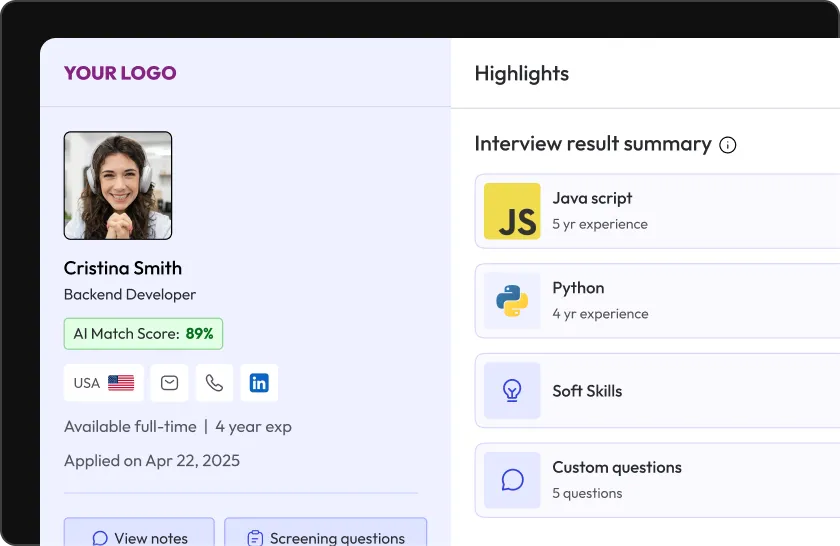The height and width of the screenshot is (546, 840).
Task: Click the candidate name Cristina Smith
Action: point(123,268)
